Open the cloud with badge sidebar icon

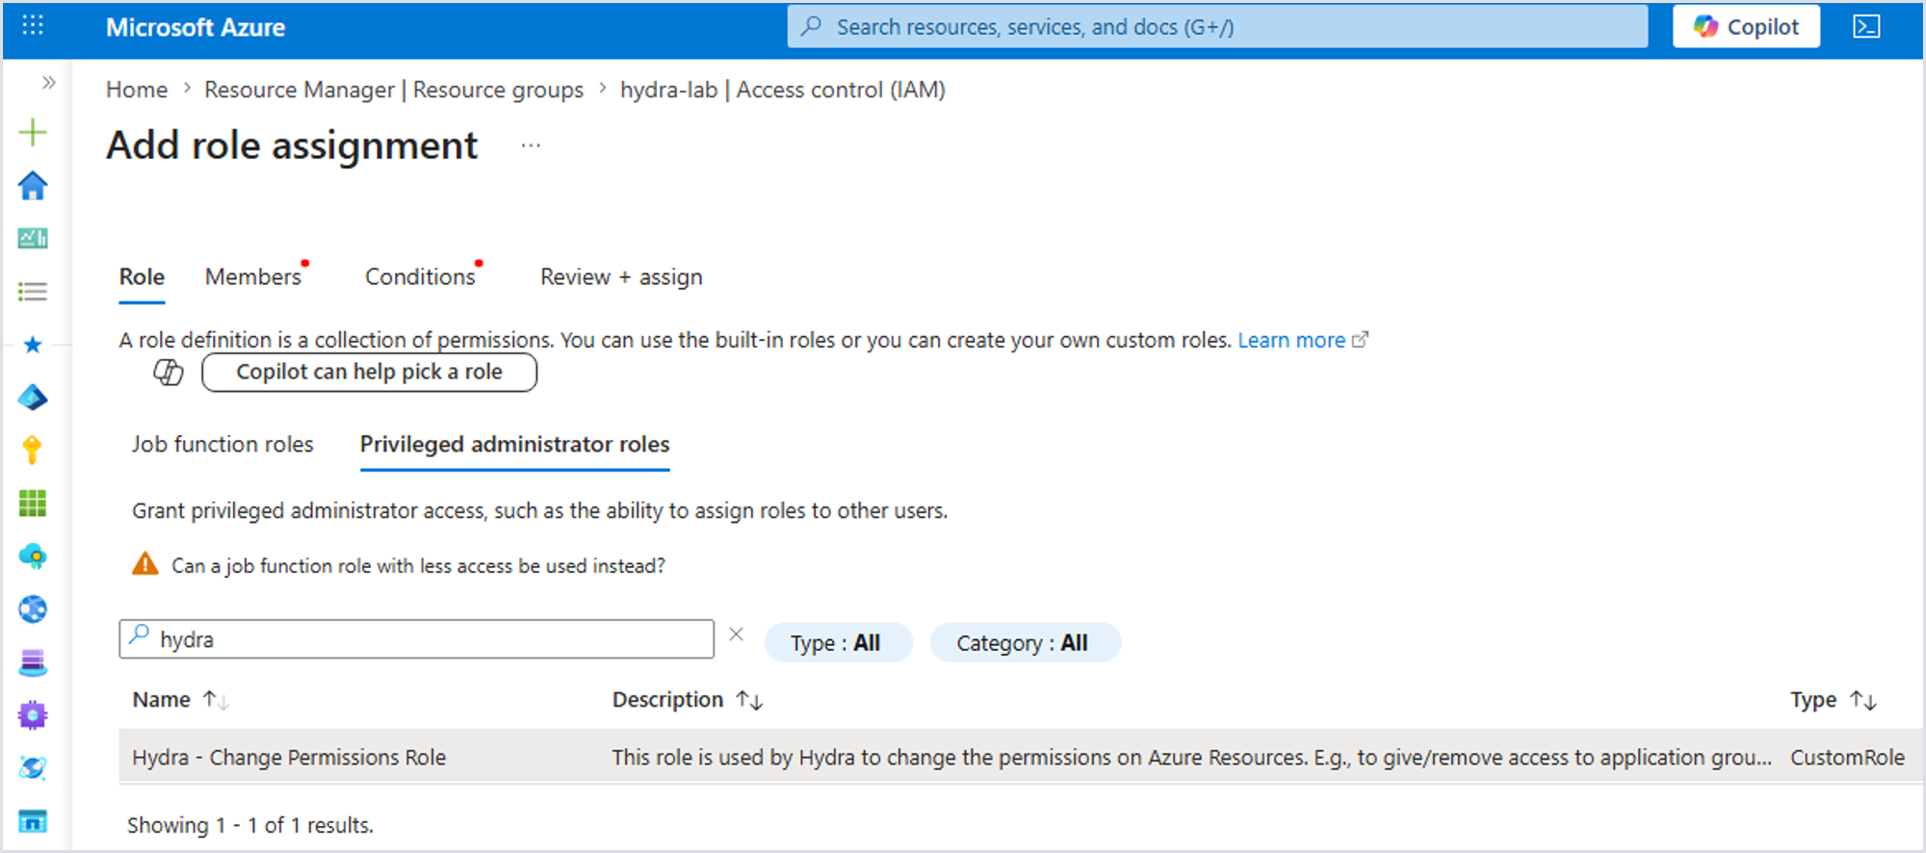click(x=33, y=556)
